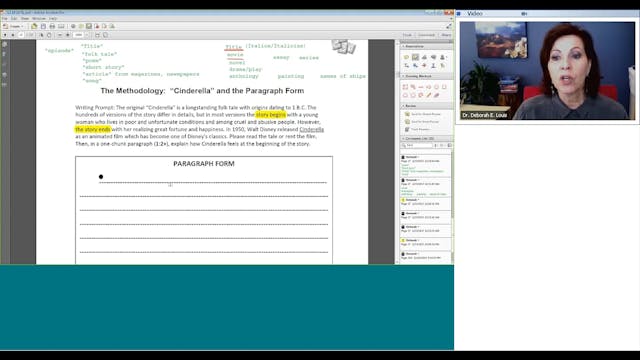Choose the Attach File annotation tool
The height and width of the screenshot is (360, 640).
(424, 57)
